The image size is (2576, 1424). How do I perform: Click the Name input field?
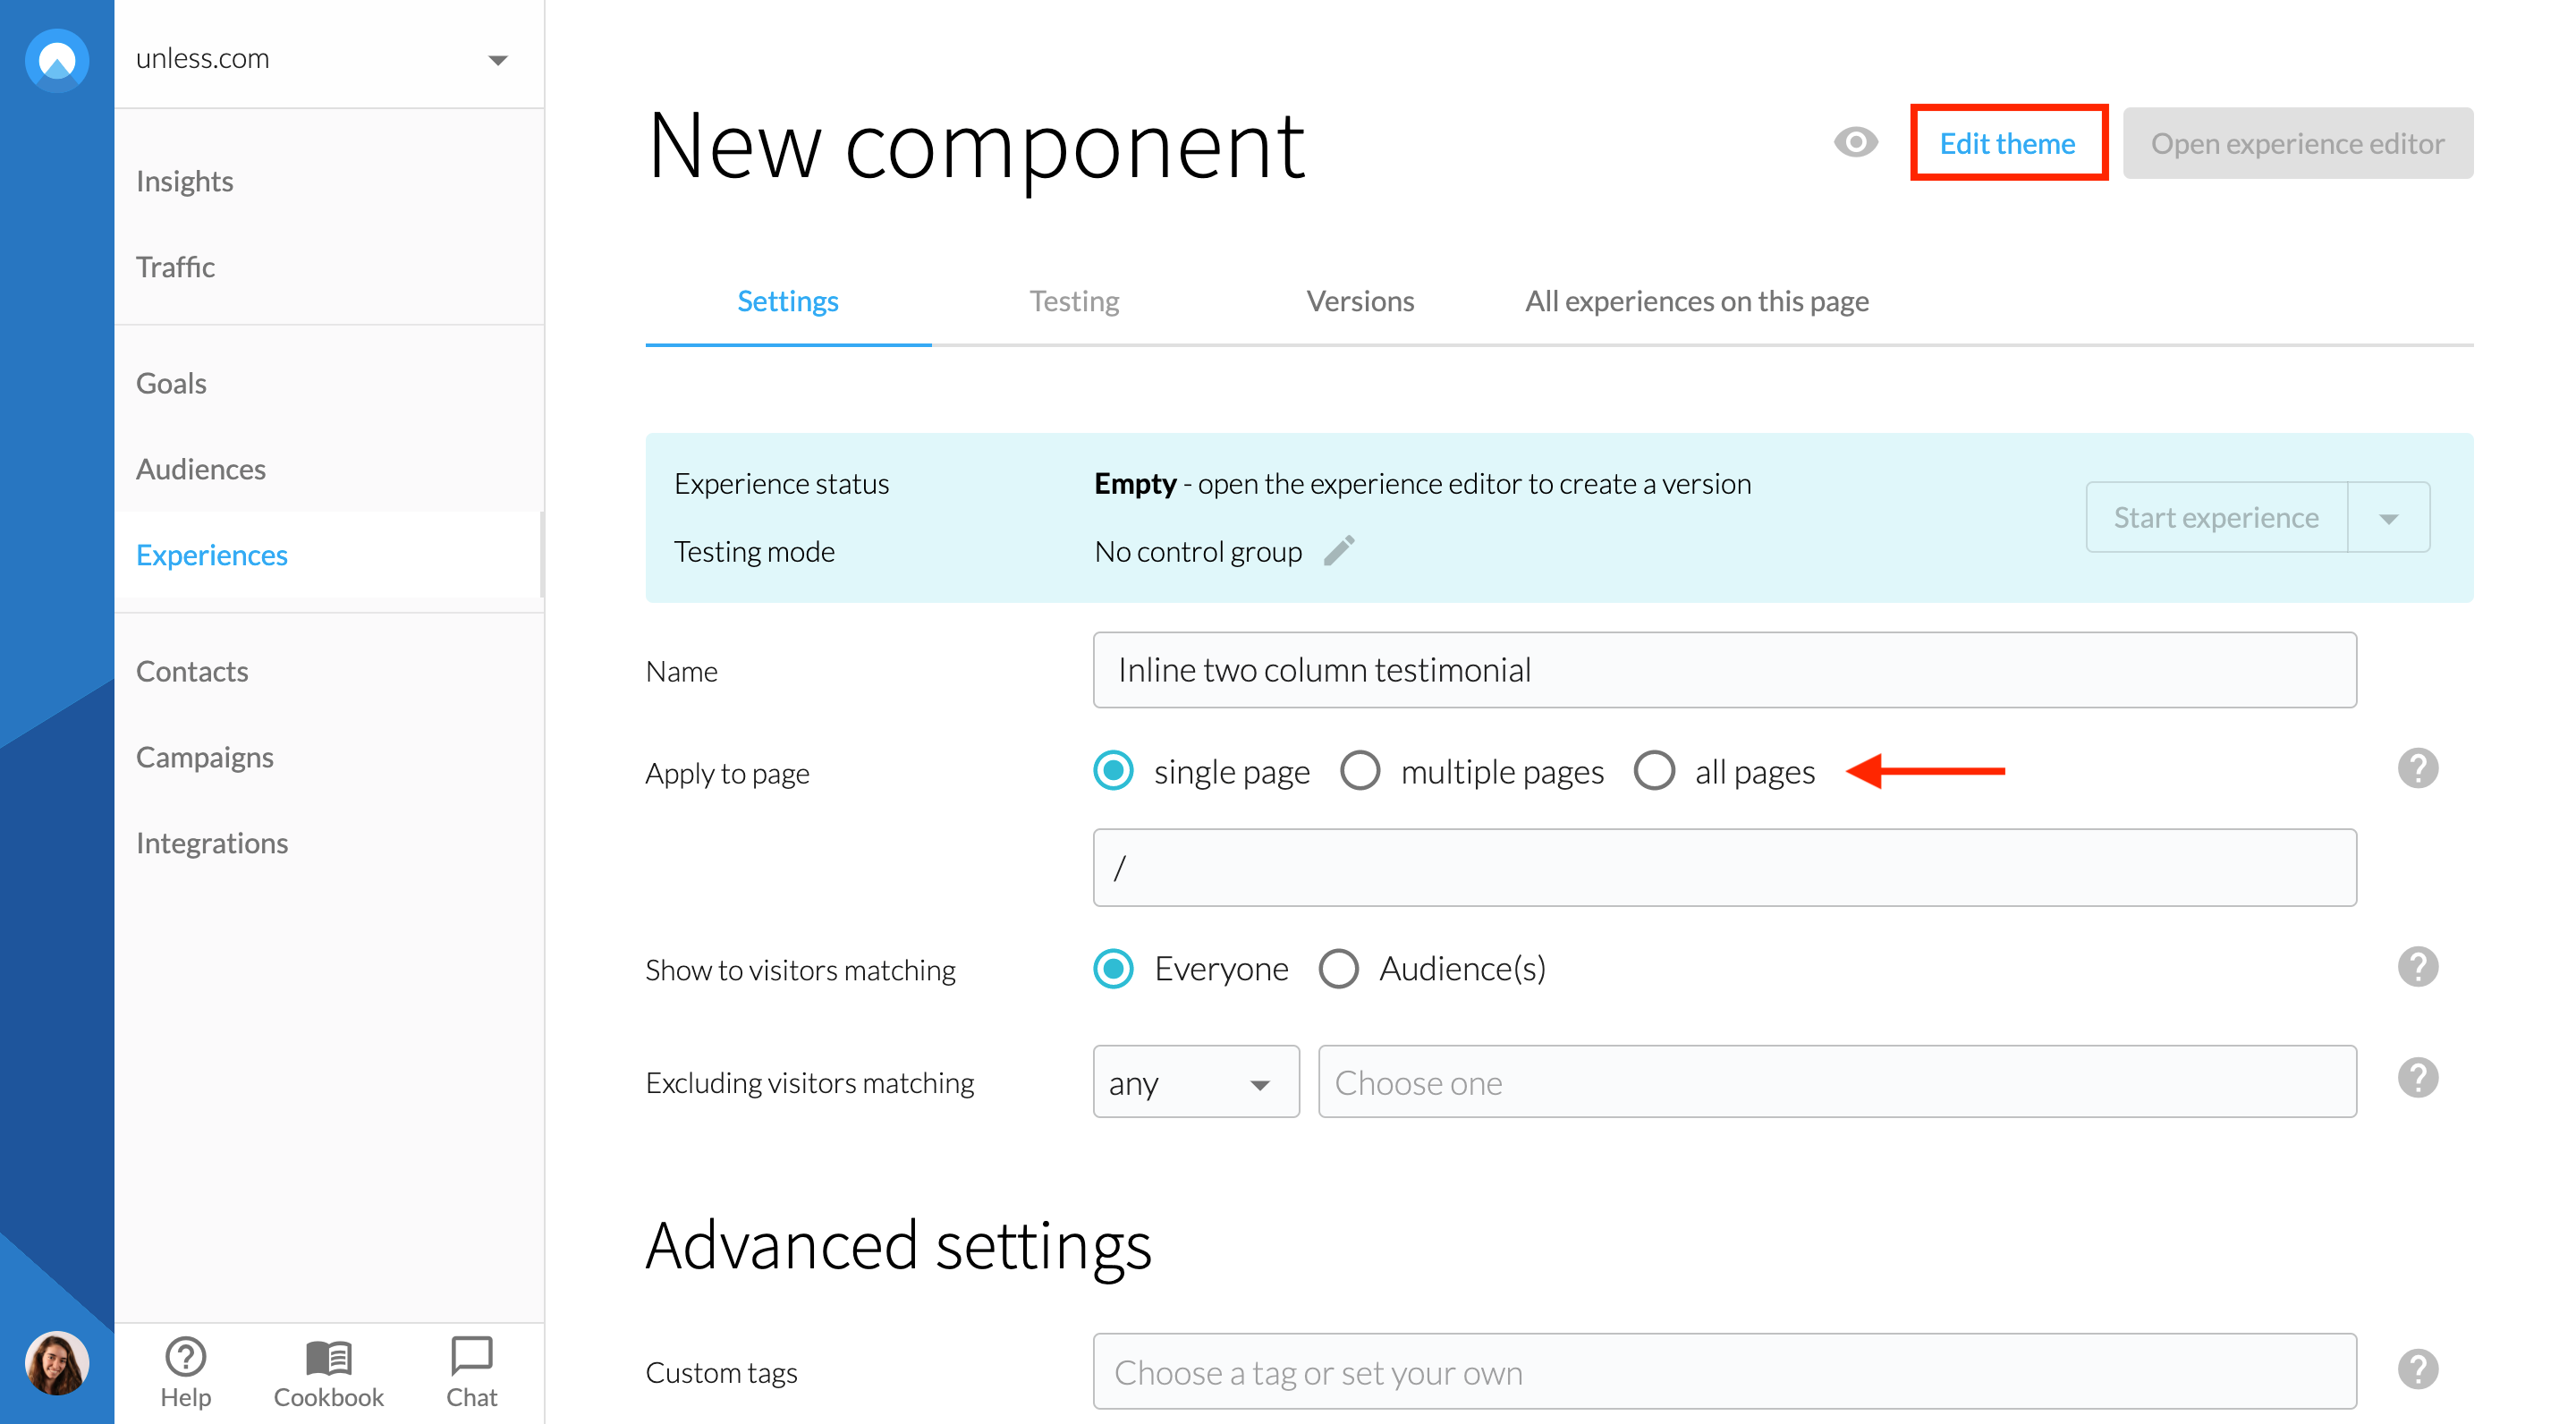point(1724,670)
